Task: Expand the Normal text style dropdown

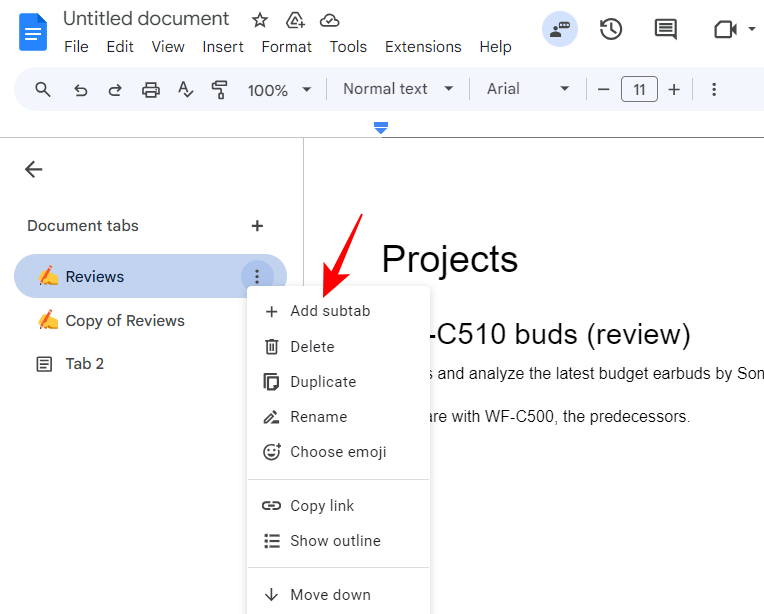Action: click(x=398, y=89)
